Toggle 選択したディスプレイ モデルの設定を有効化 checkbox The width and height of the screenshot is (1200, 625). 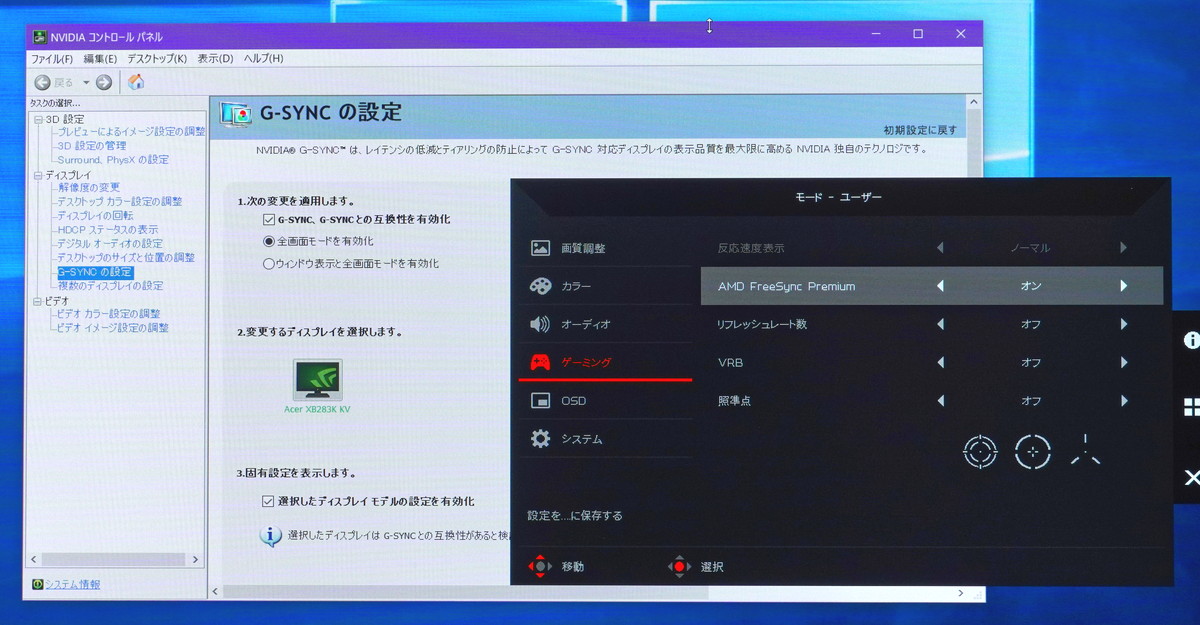pyautogui.click(x=268, y=501)
